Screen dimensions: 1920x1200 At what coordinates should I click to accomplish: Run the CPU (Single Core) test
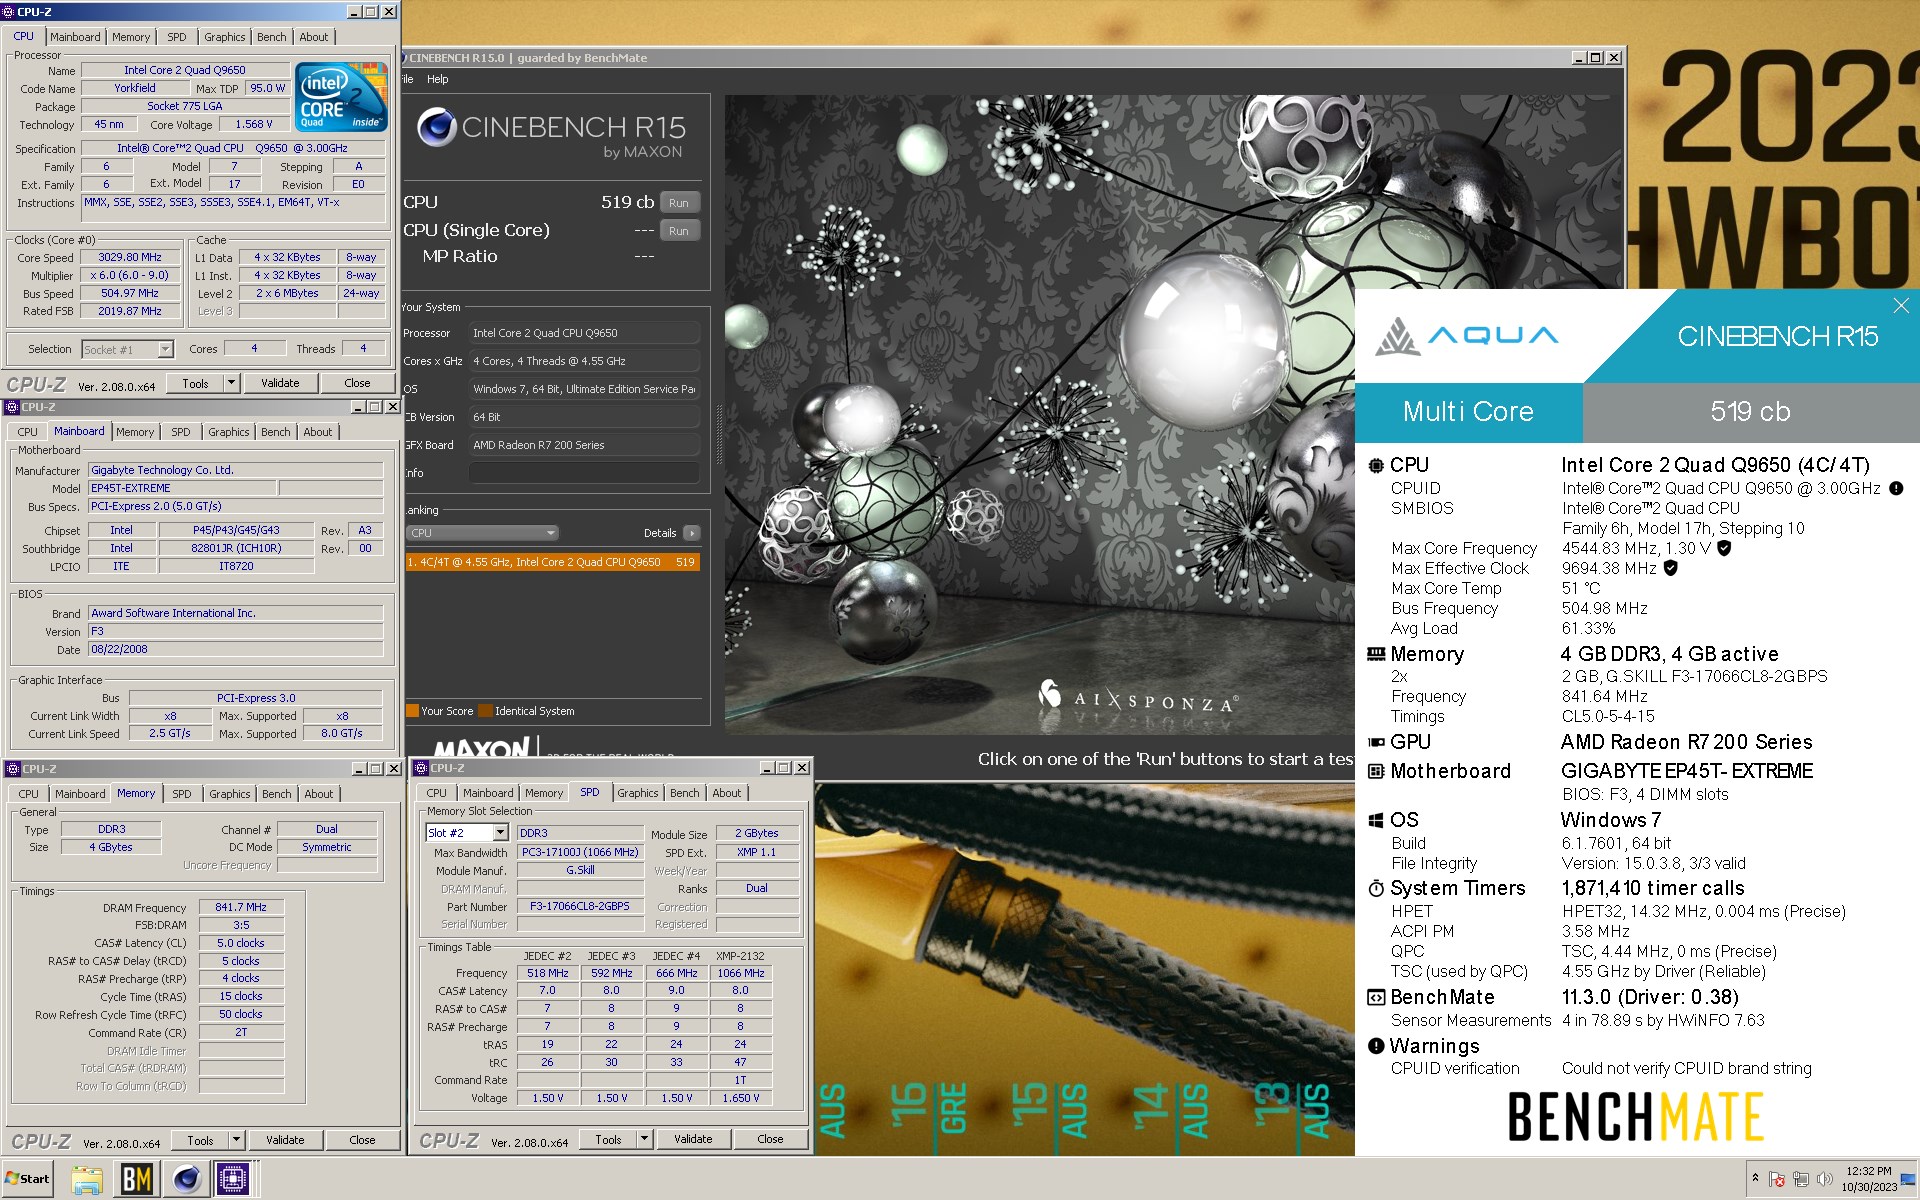[x=679, y=231]
